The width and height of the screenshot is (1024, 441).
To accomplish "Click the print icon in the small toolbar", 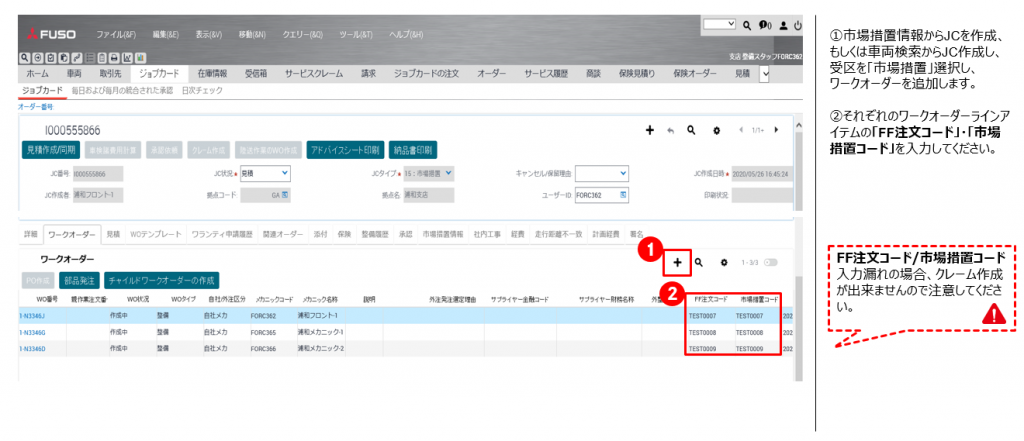I will click(x=116, y=57).
